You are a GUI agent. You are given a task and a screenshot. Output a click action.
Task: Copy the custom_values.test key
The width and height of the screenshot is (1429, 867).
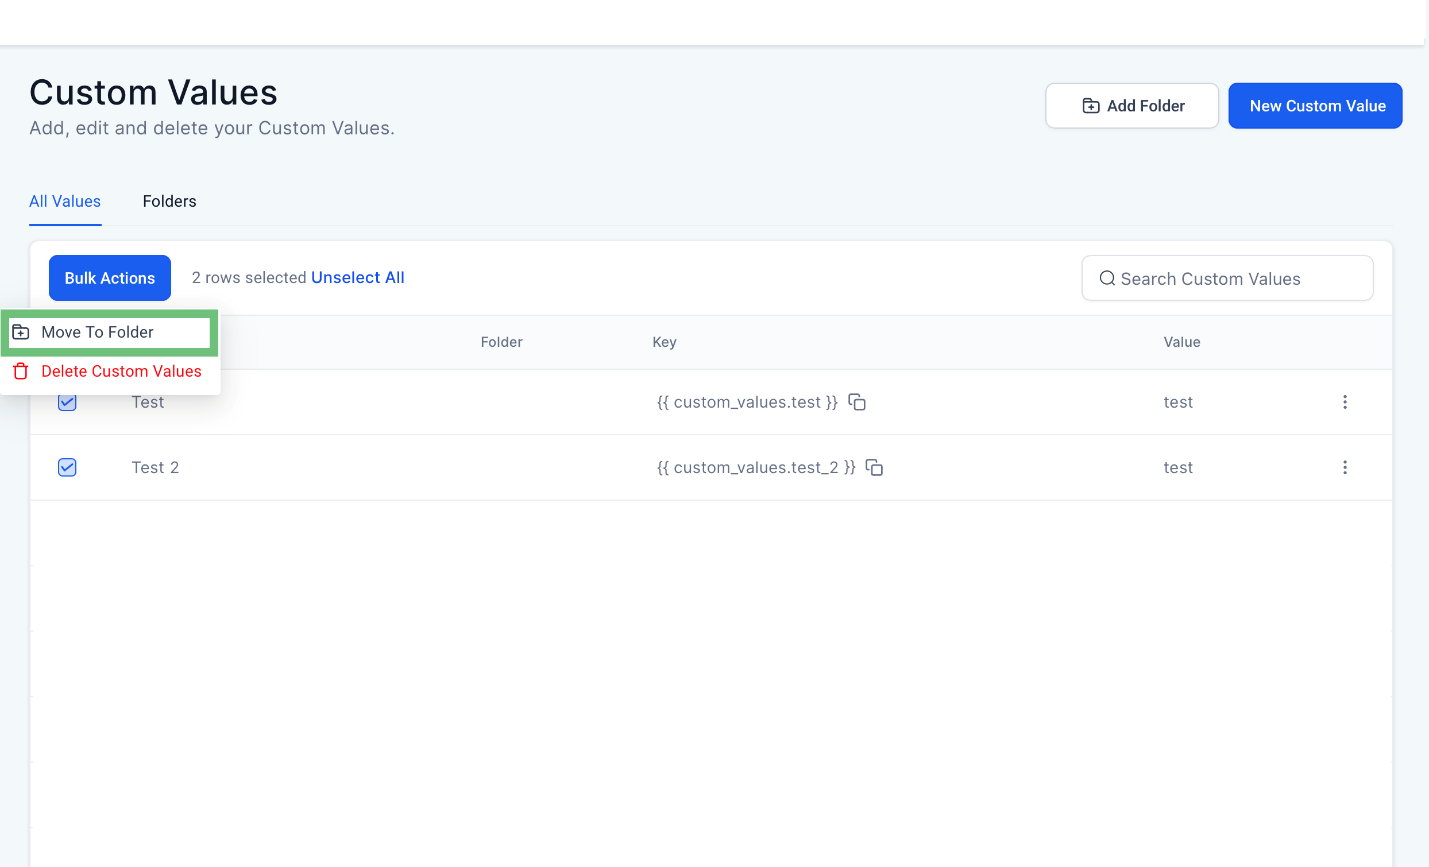(x=857, y=402)
